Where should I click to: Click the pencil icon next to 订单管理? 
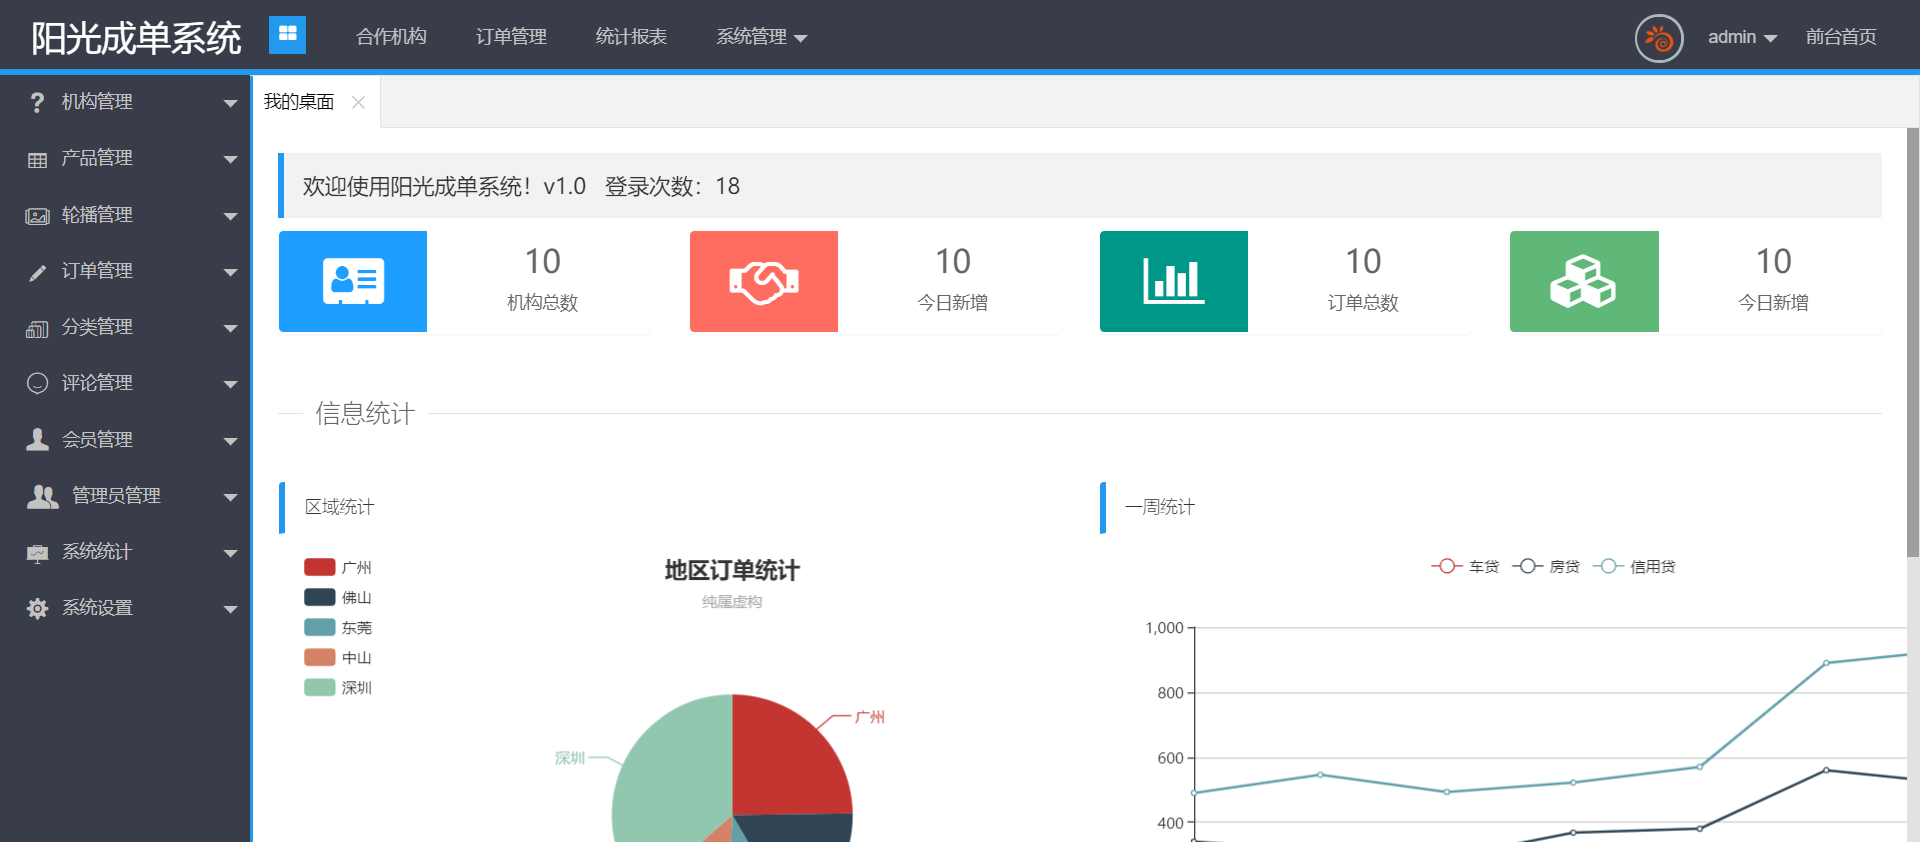point(38,272)
